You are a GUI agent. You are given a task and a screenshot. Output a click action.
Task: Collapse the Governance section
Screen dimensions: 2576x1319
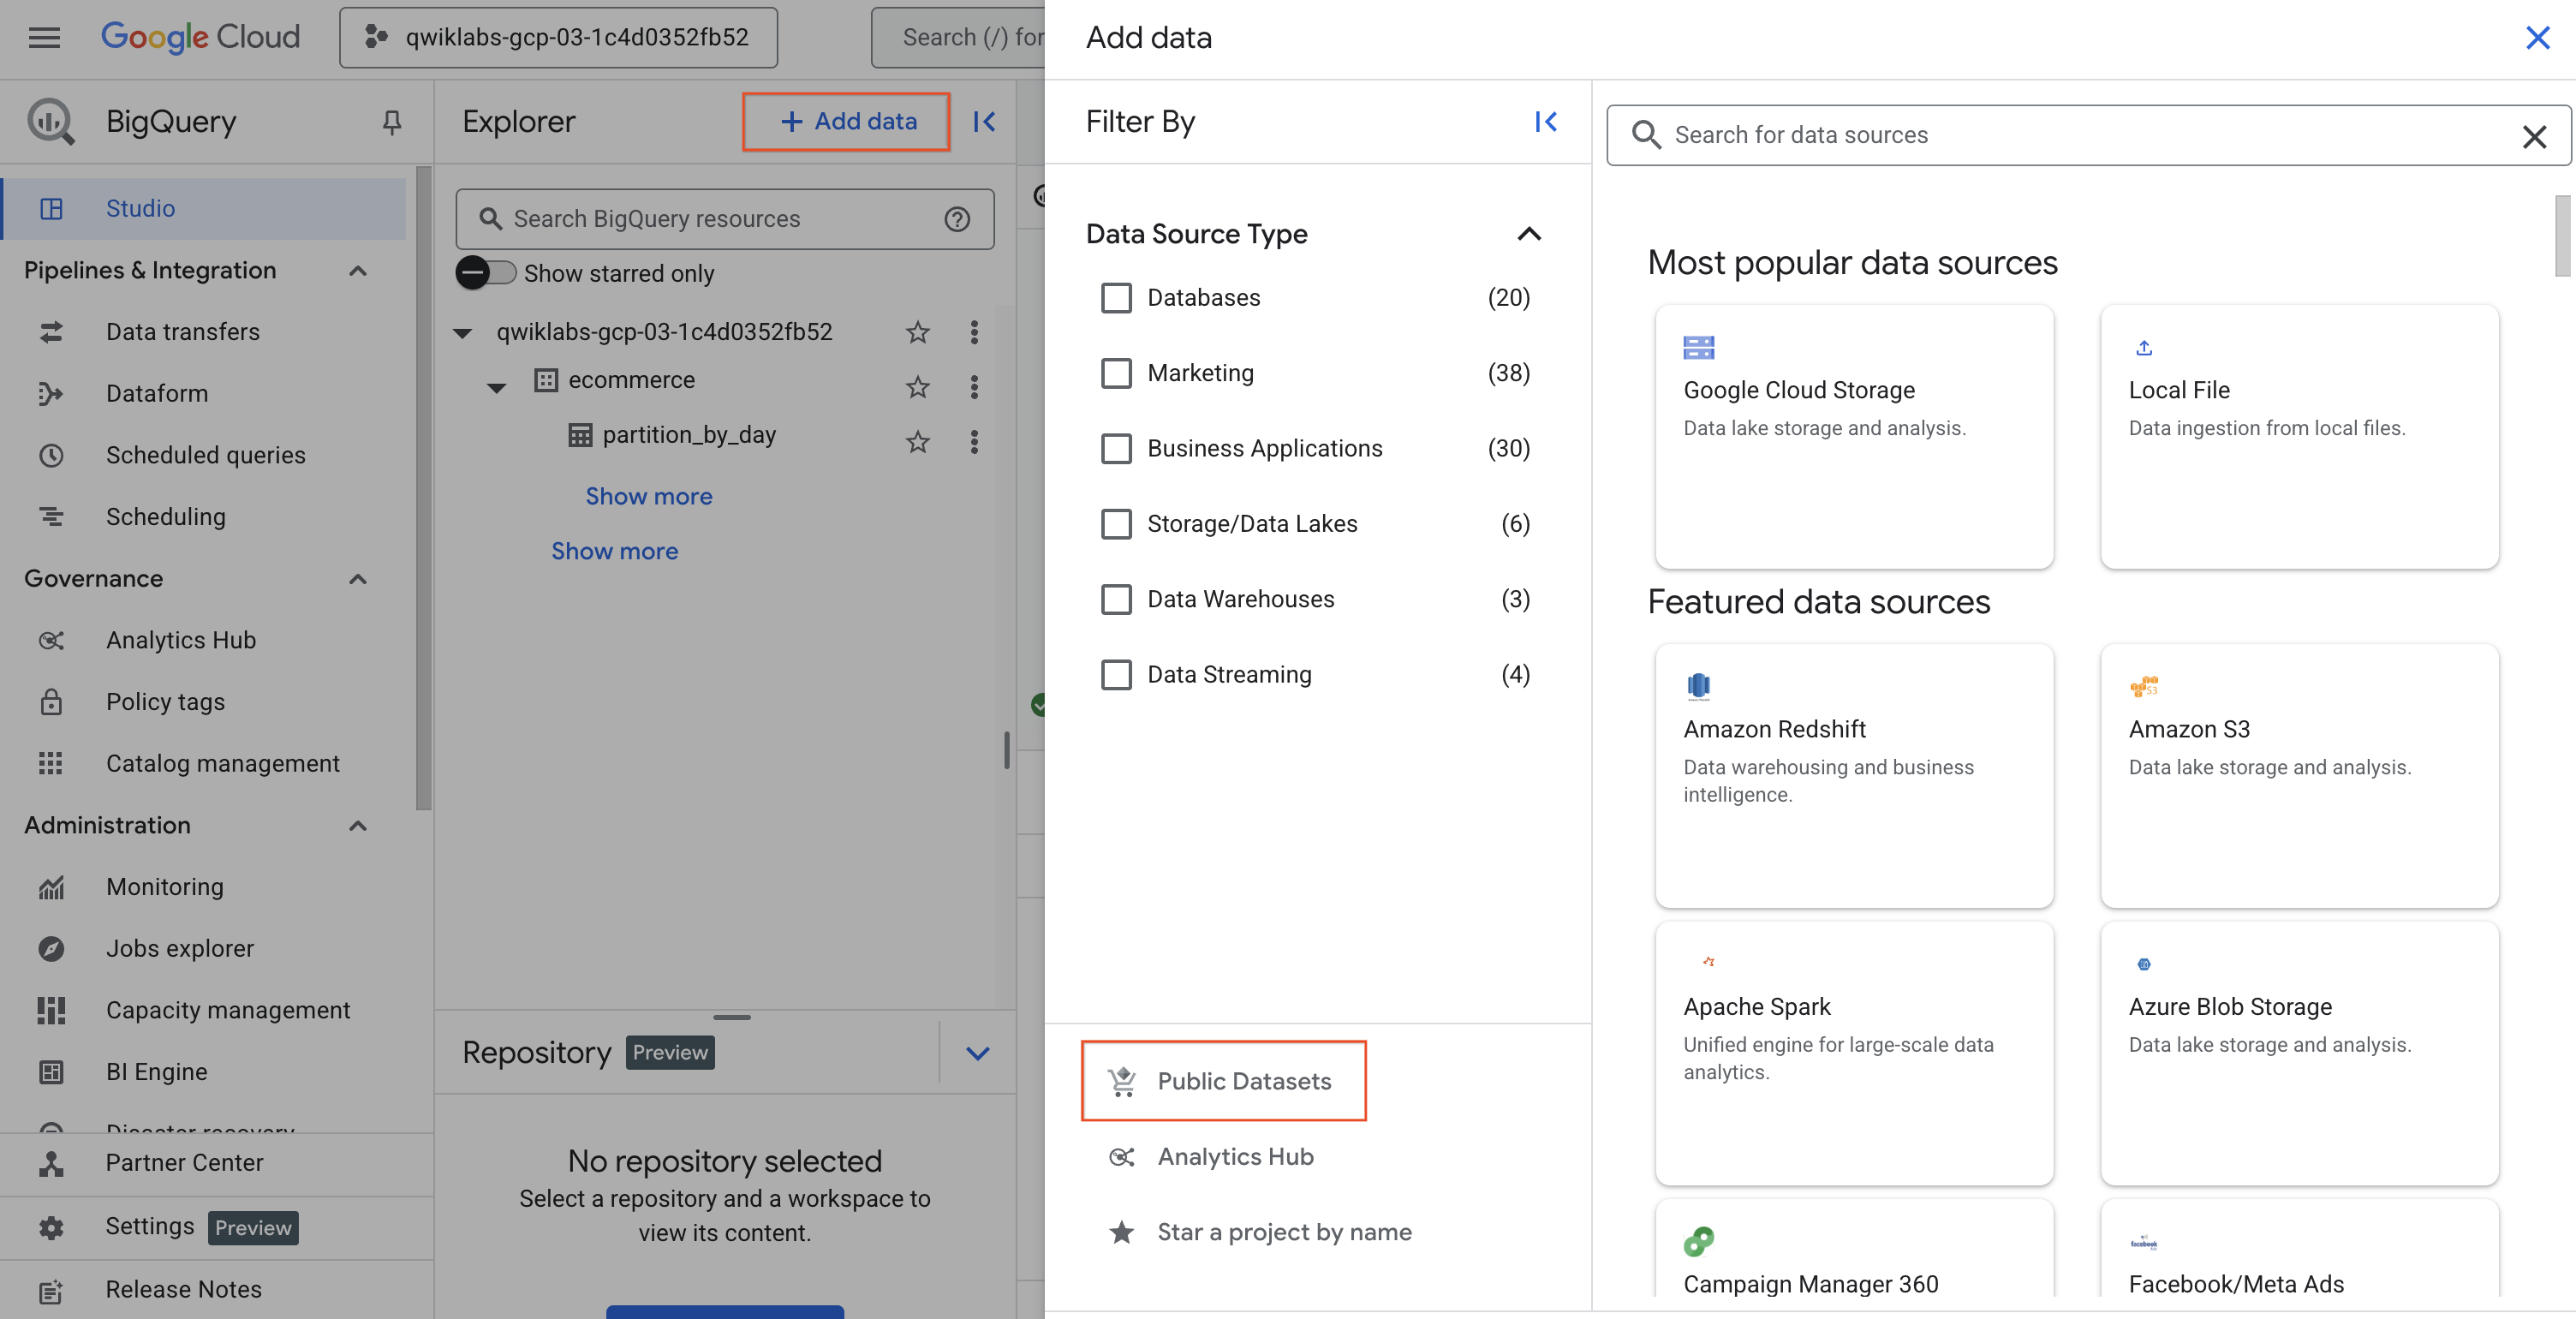click(x=358, y=579)
